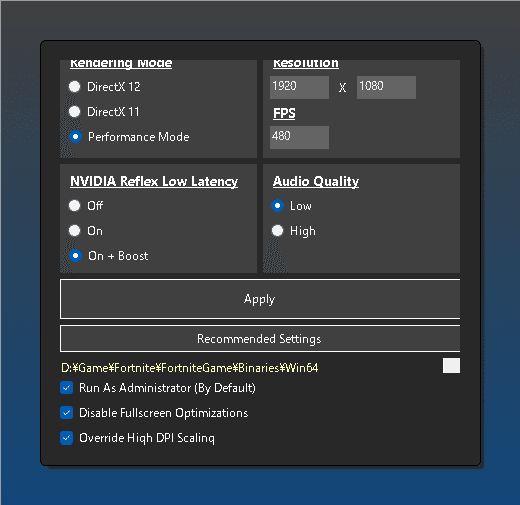The height and width of the screenshot is (505, 520).
Task: Click the white browse button beside path
Action: [x=451, y=366]
